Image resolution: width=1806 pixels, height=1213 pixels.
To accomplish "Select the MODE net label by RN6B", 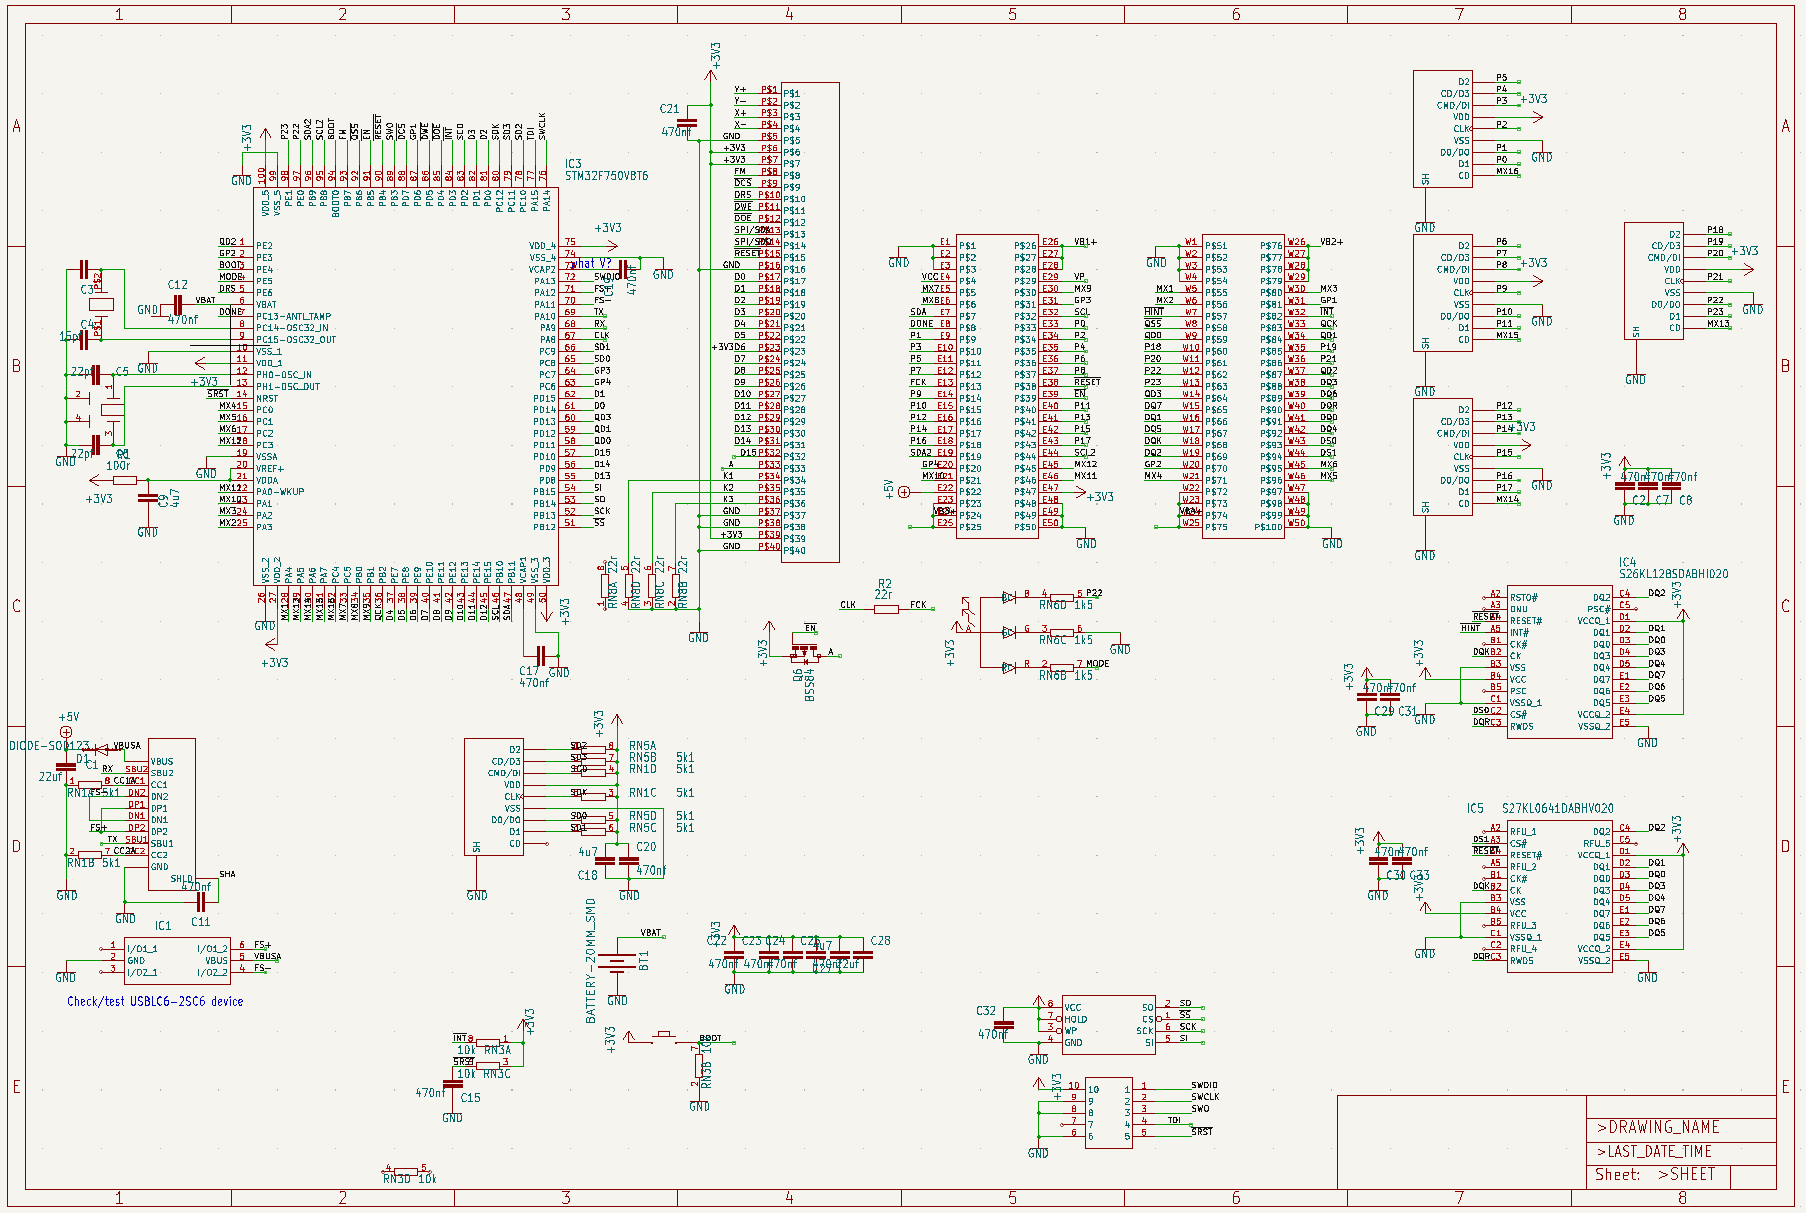I will (x=1097, y=664).
